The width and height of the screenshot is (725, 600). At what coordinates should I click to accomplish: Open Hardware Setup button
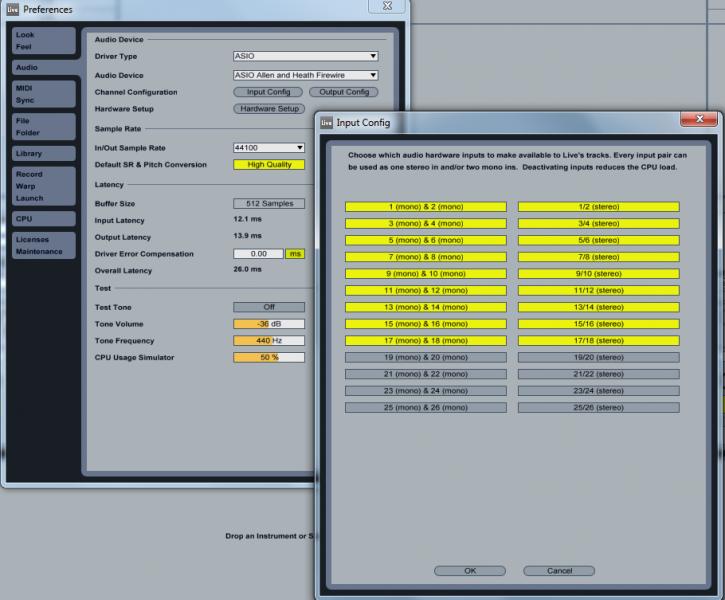coord(269,109)
